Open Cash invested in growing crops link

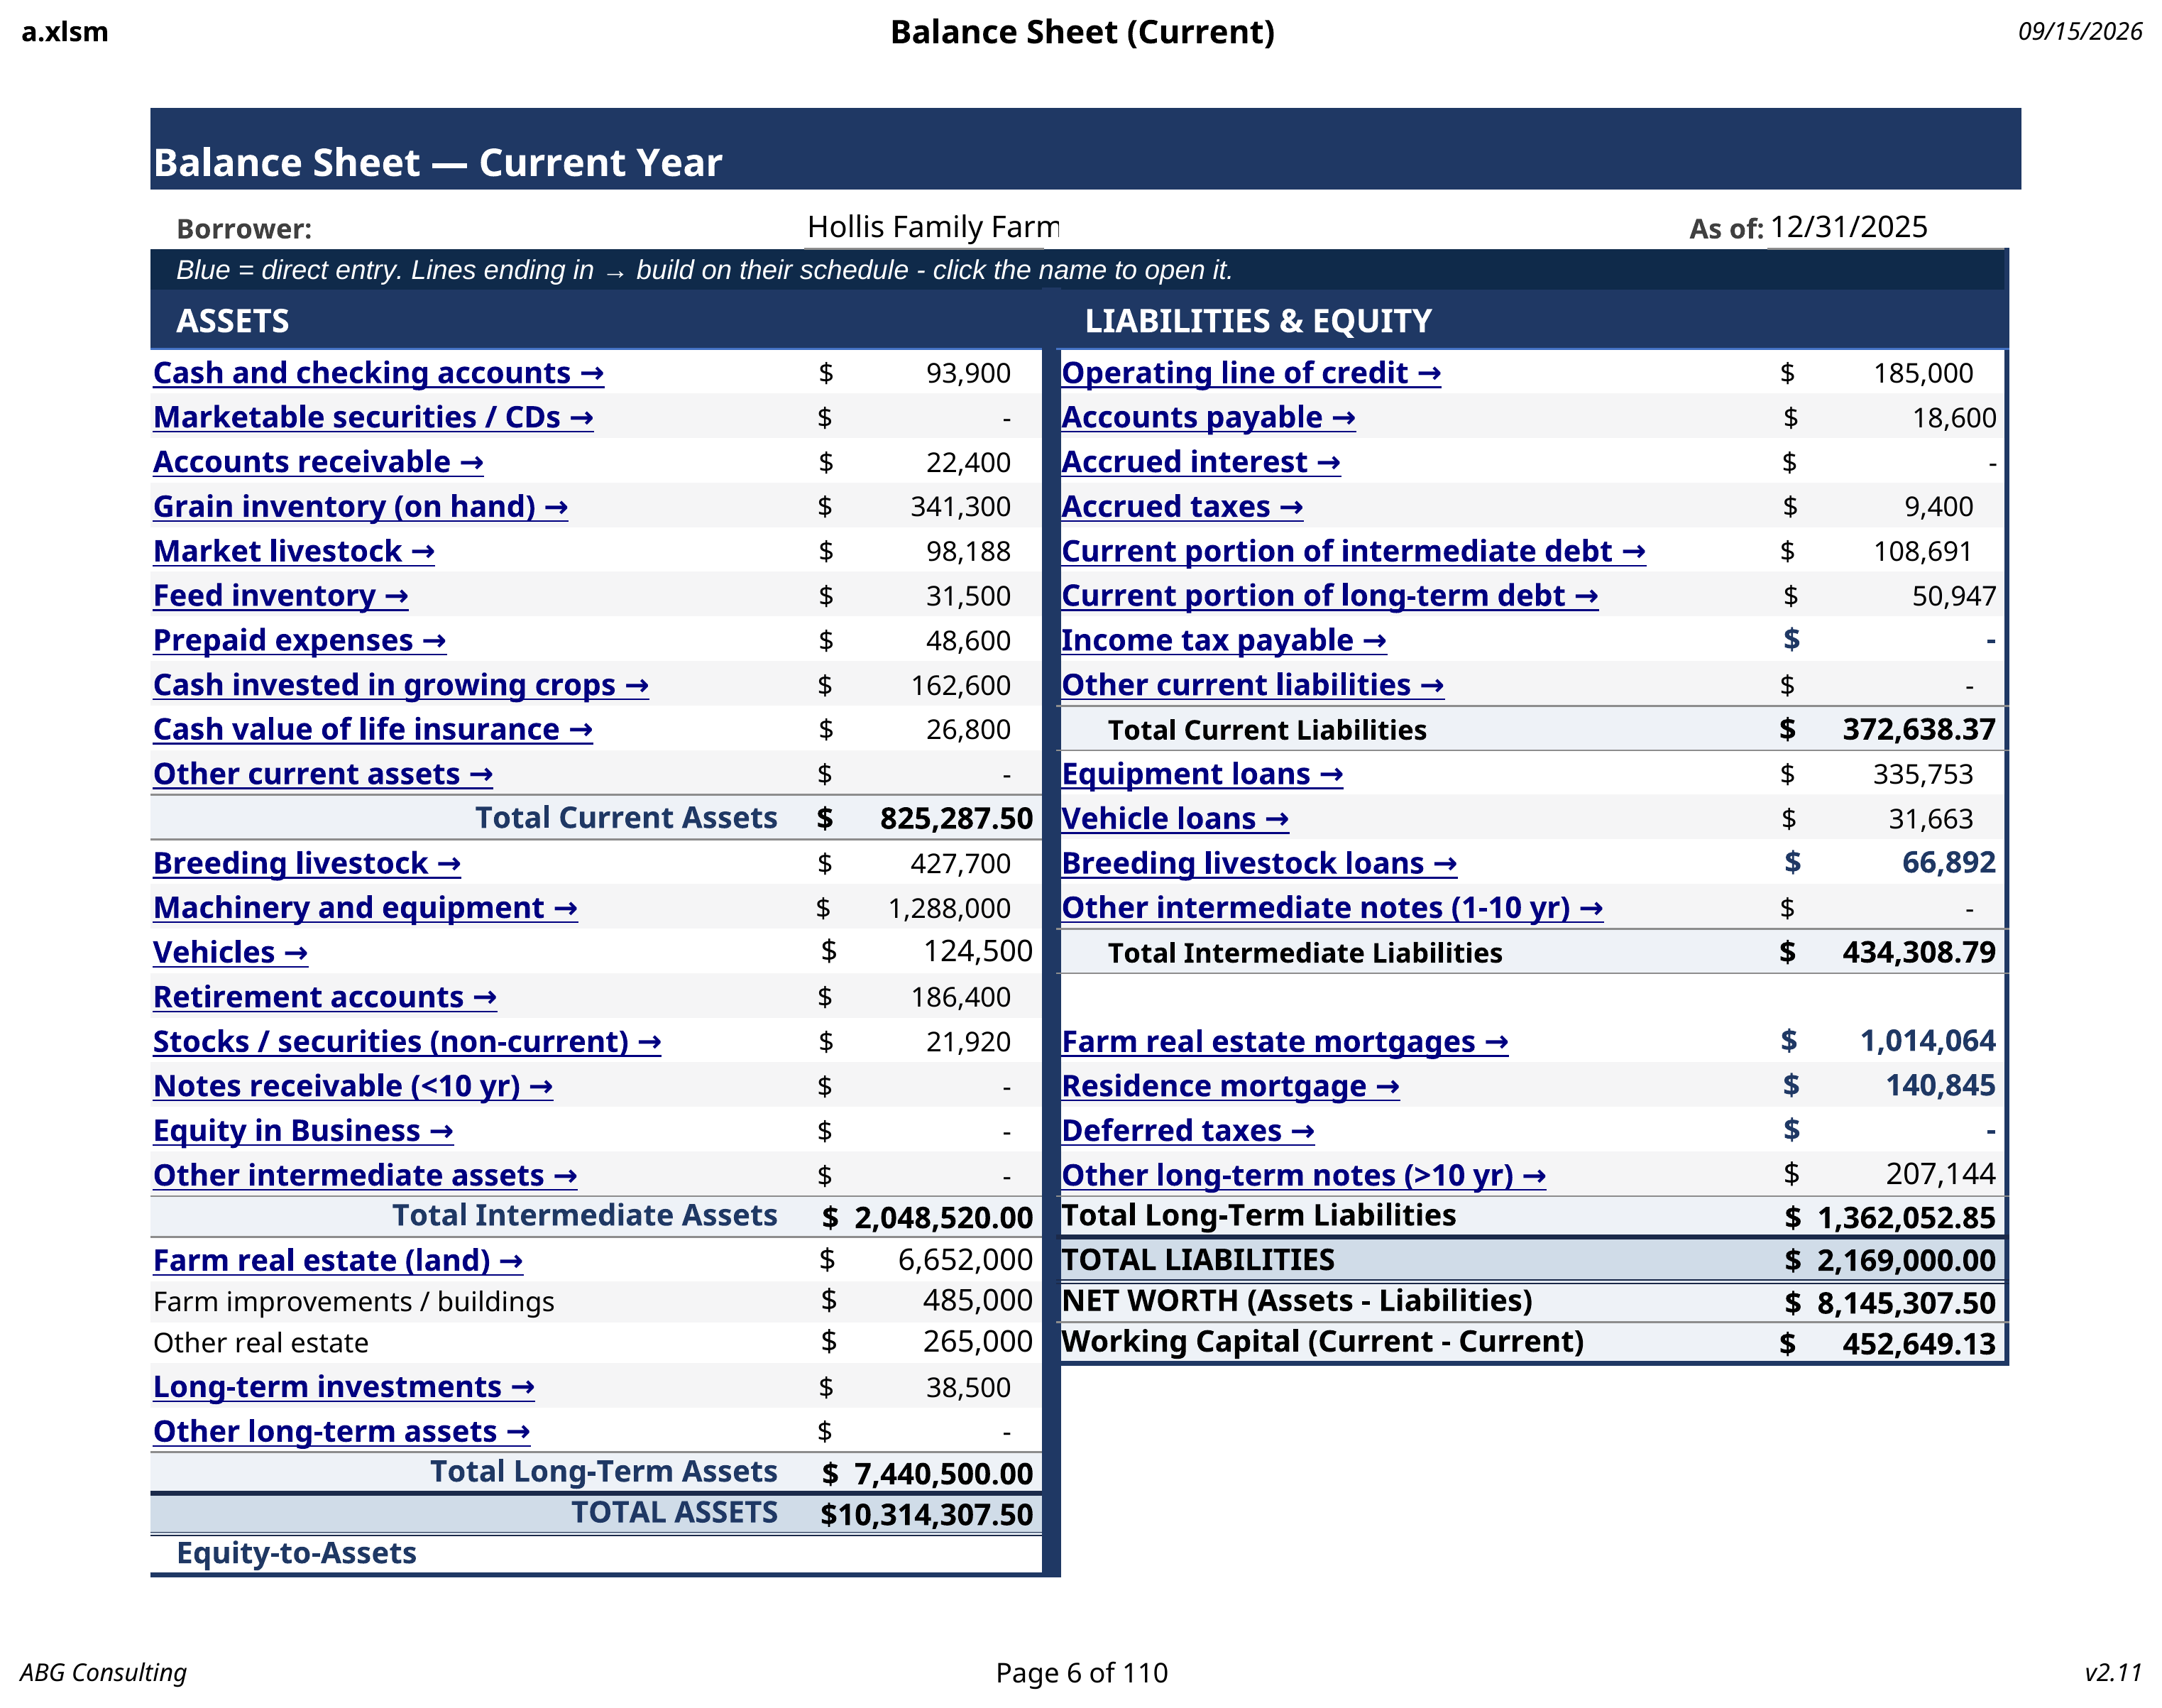(401, 685)
